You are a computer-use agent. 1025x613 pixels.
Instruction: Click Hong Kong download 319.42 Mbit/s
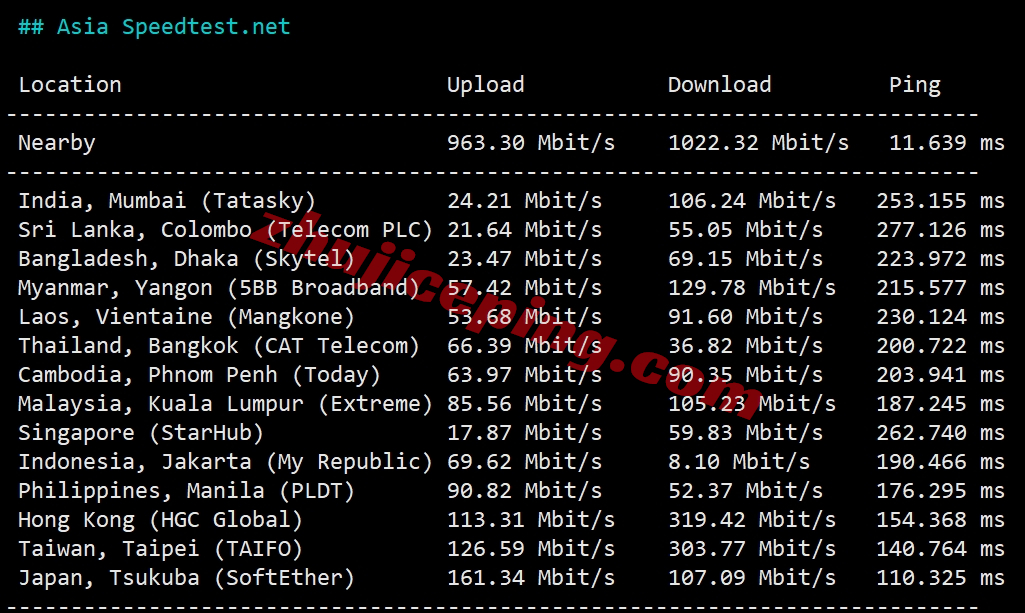[x=752, y=520]
